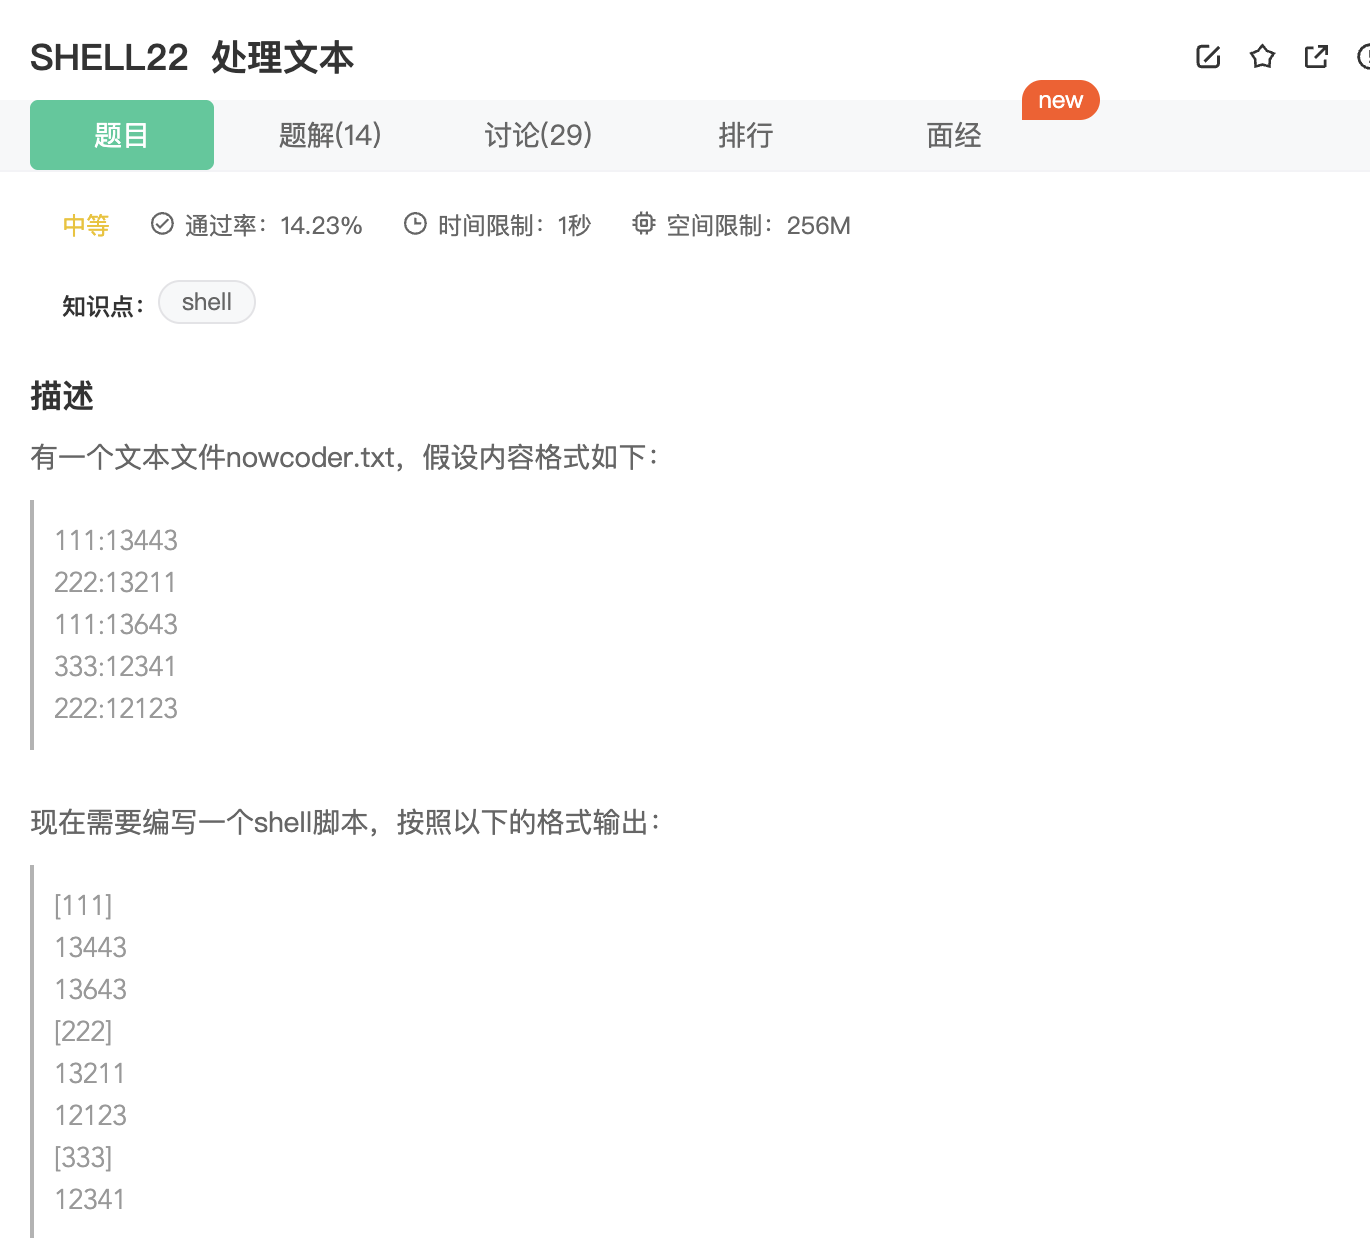Click the output line 12123

91,1115
